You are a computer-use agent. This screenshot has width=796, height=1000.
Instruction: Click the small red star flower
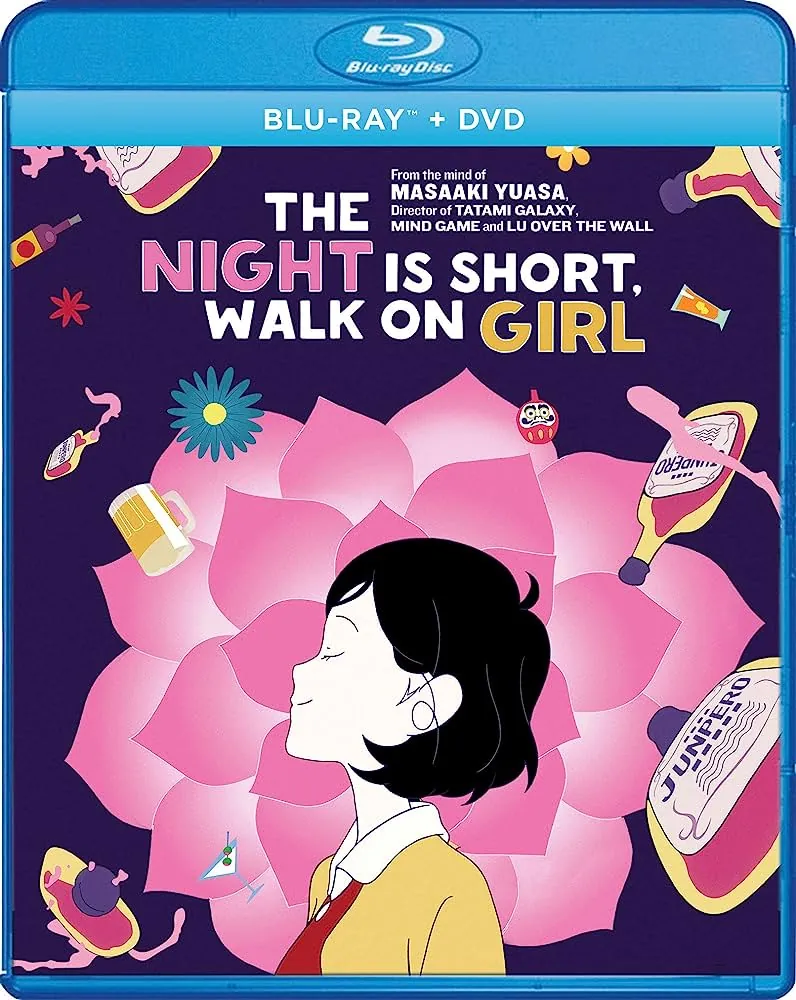point(69,307)
